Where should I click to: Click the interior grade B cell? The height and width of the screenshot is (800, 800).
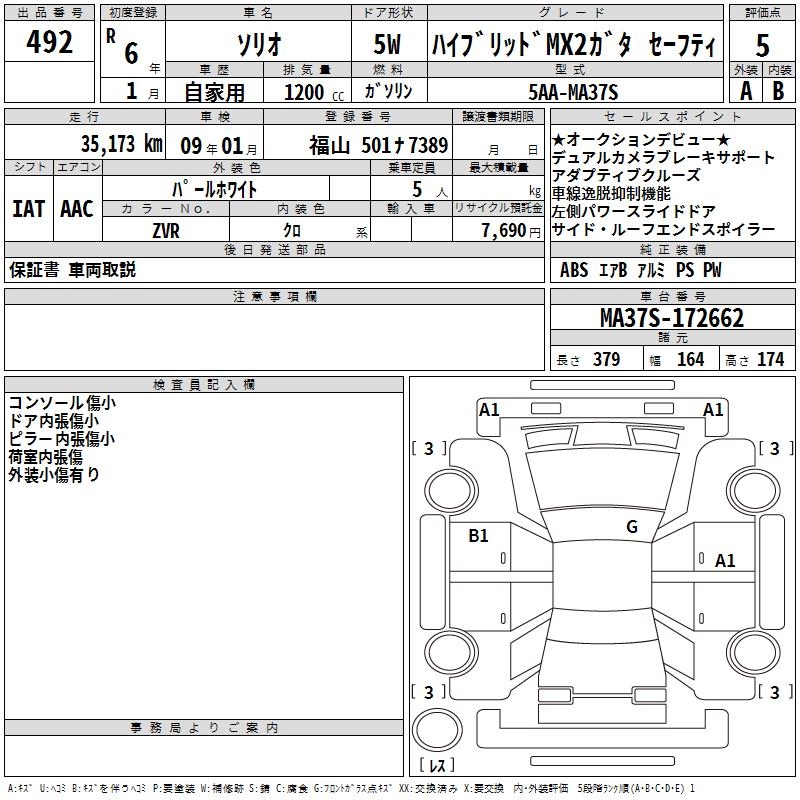pos(779,91)
